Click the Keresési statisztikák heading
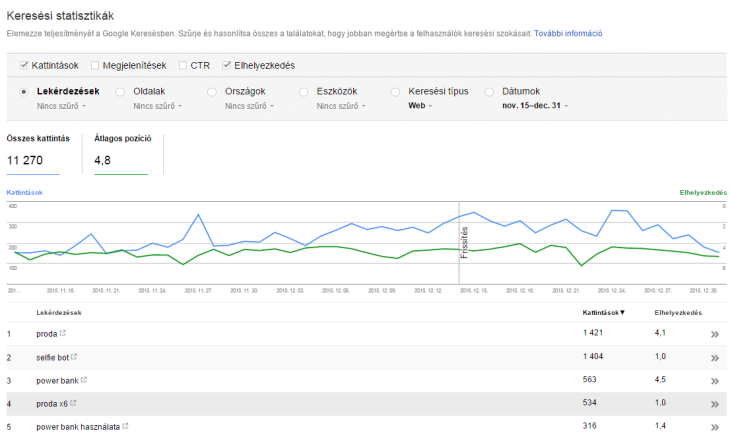This screenshot has width=730, height=437. [60, 16]
